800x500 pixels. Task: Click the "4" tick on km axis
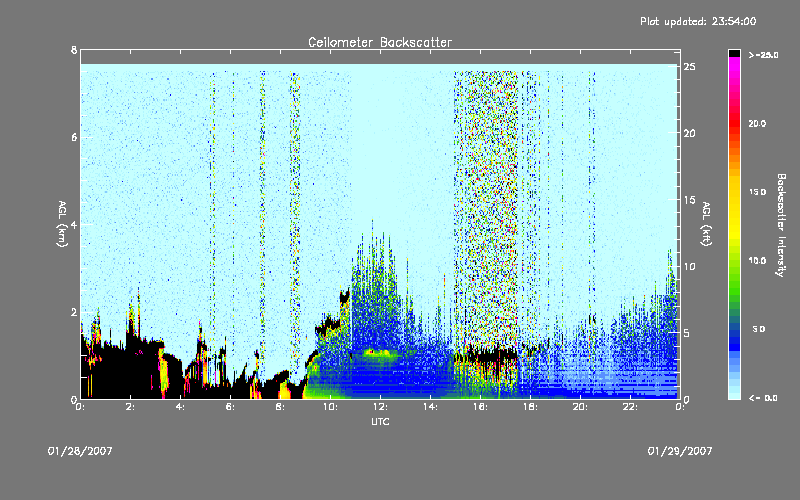click(x=74, y=224)
